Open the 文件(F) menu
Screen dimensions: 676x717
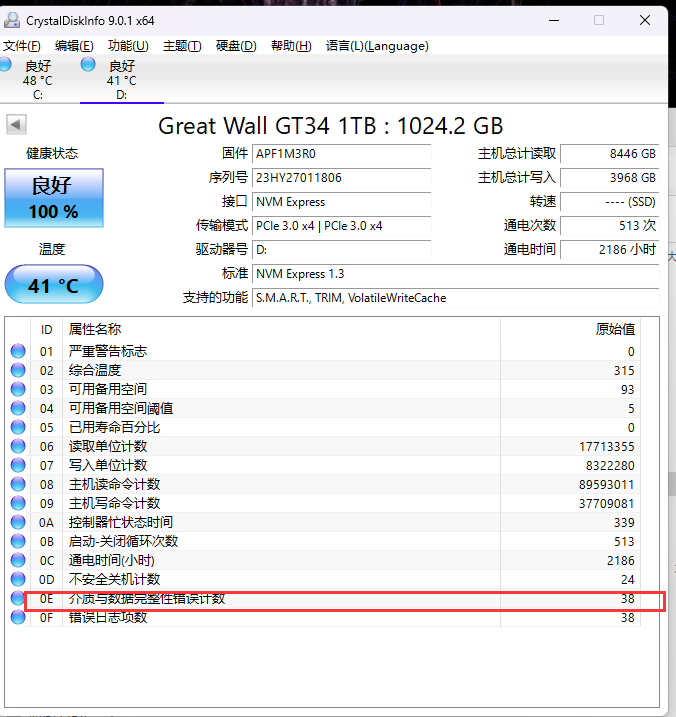tap(21, 46)
